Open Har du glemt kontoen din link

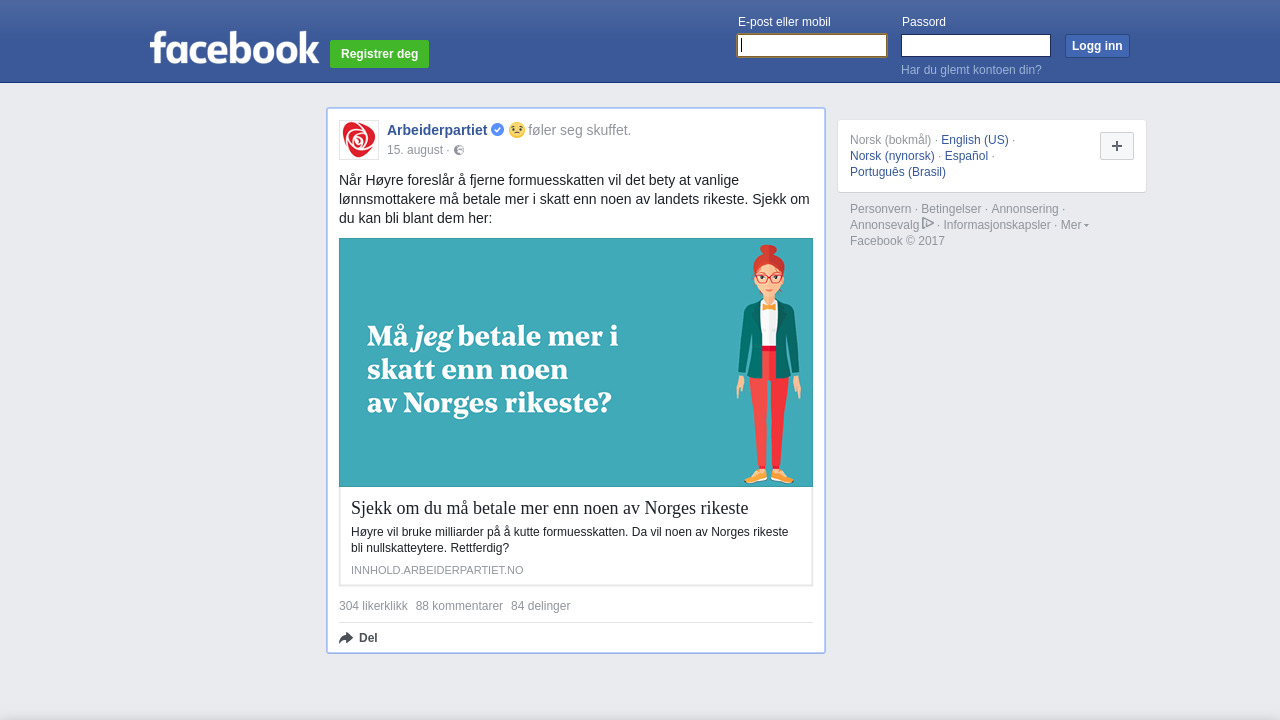tap(971, 70)
